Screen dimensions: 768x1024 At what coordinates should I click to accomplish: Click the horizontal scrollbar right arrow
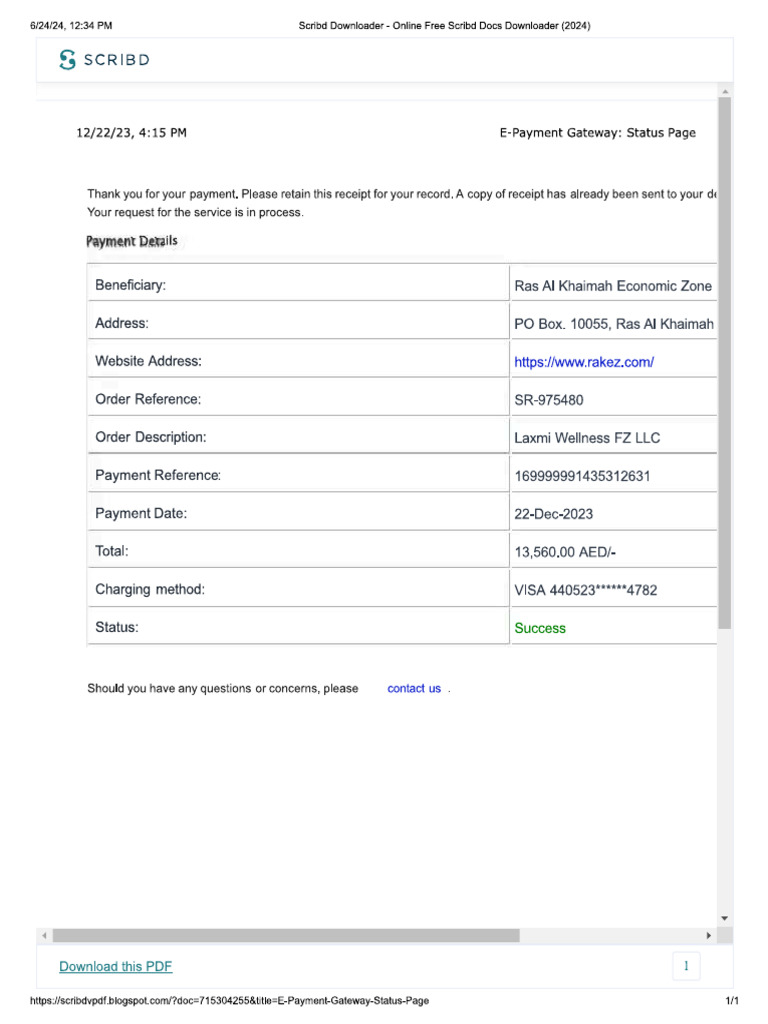(x=709, y=936)
